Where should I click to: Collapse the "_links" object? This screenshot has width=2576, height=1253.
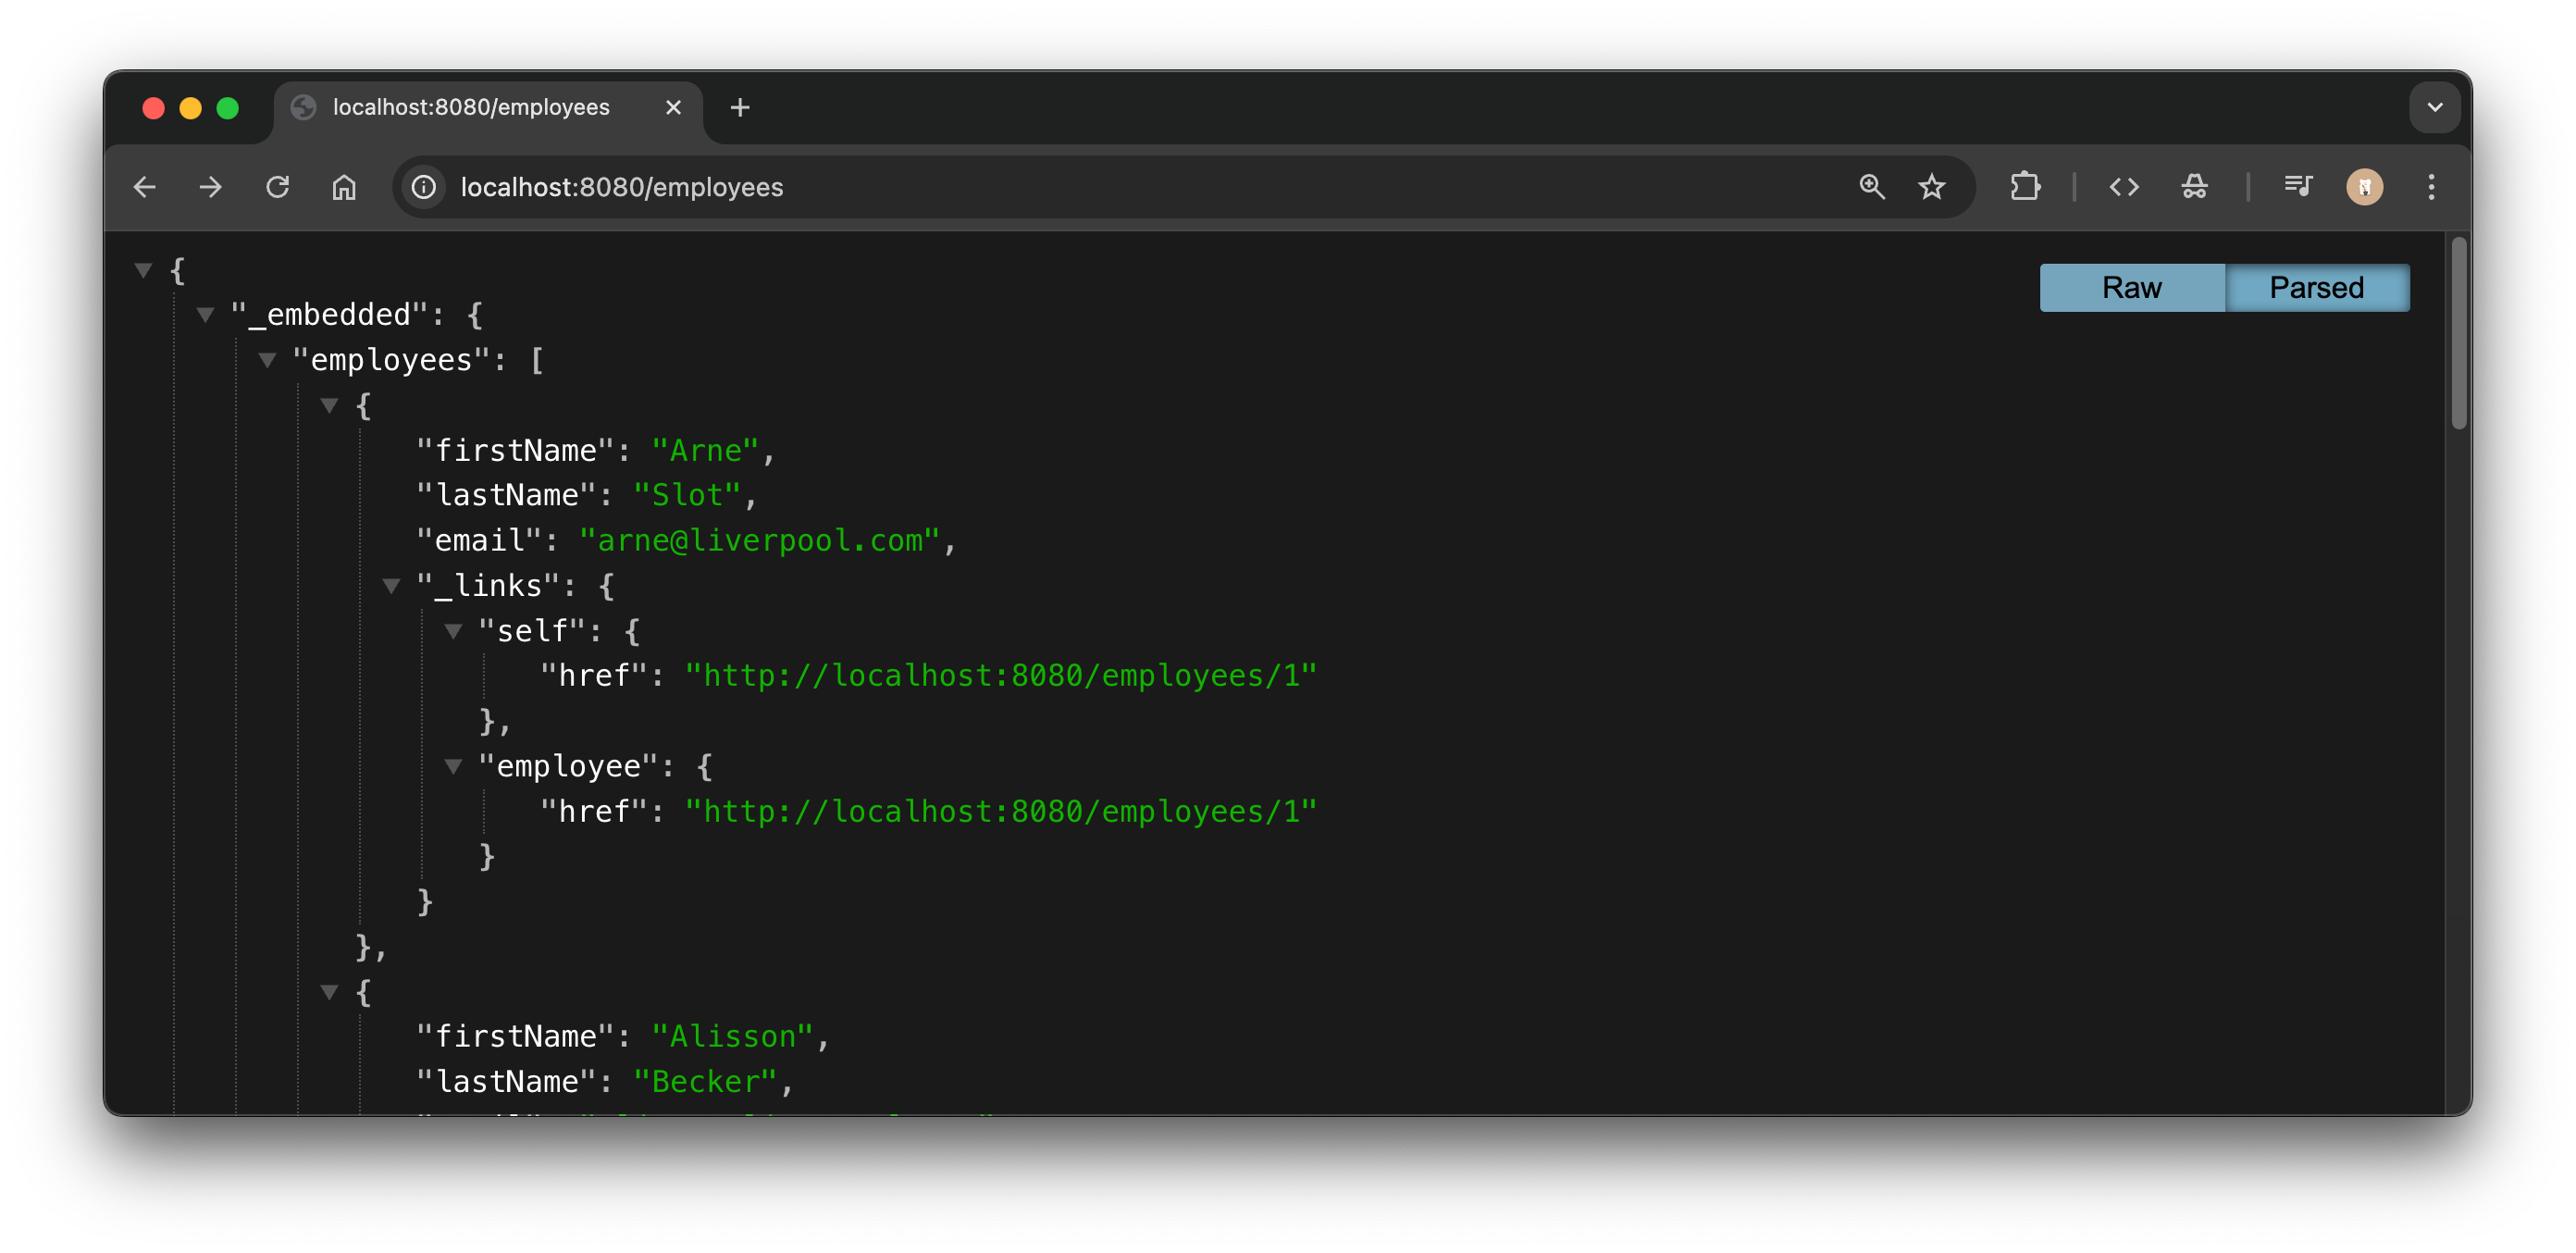[392, 586]
